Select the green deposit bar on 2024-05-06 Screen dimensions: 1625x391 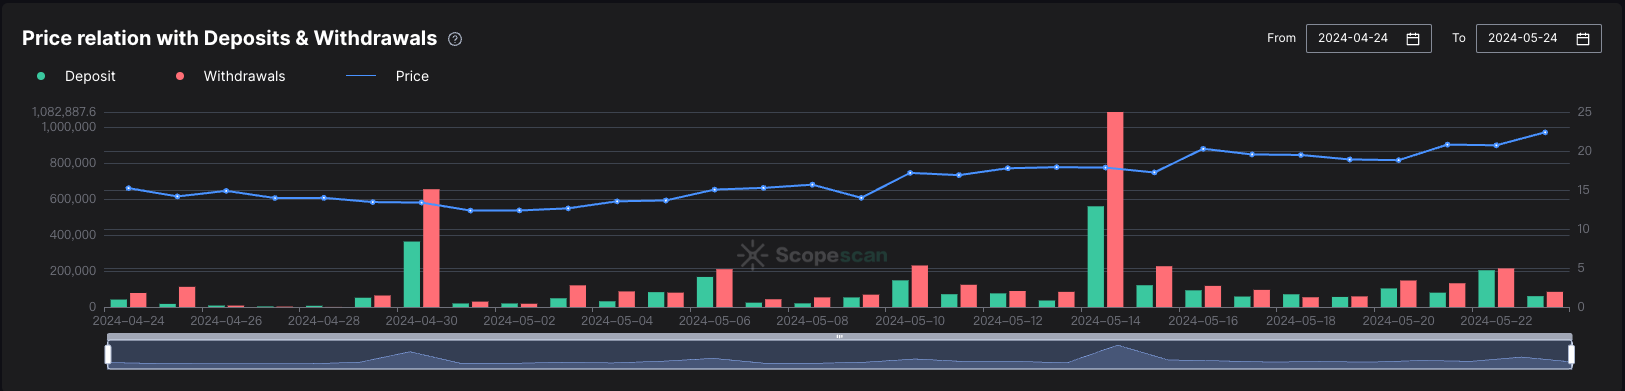705,292
